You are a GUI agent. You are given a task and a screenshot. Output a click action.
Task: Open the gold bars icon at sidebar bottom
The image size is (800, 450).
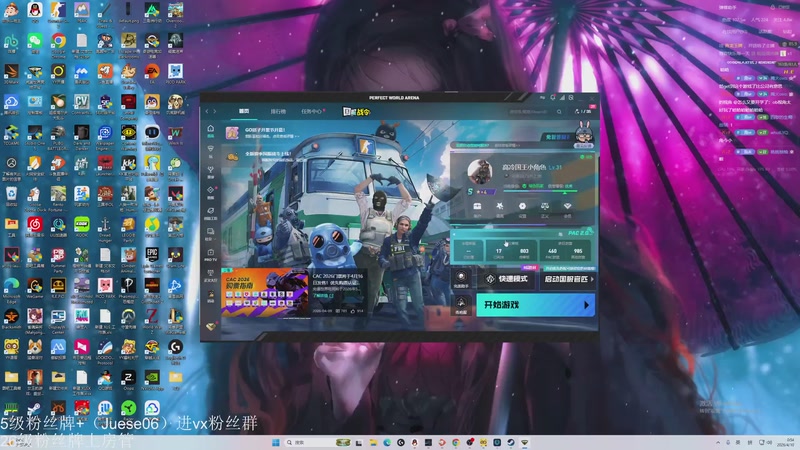coord(211,326)
